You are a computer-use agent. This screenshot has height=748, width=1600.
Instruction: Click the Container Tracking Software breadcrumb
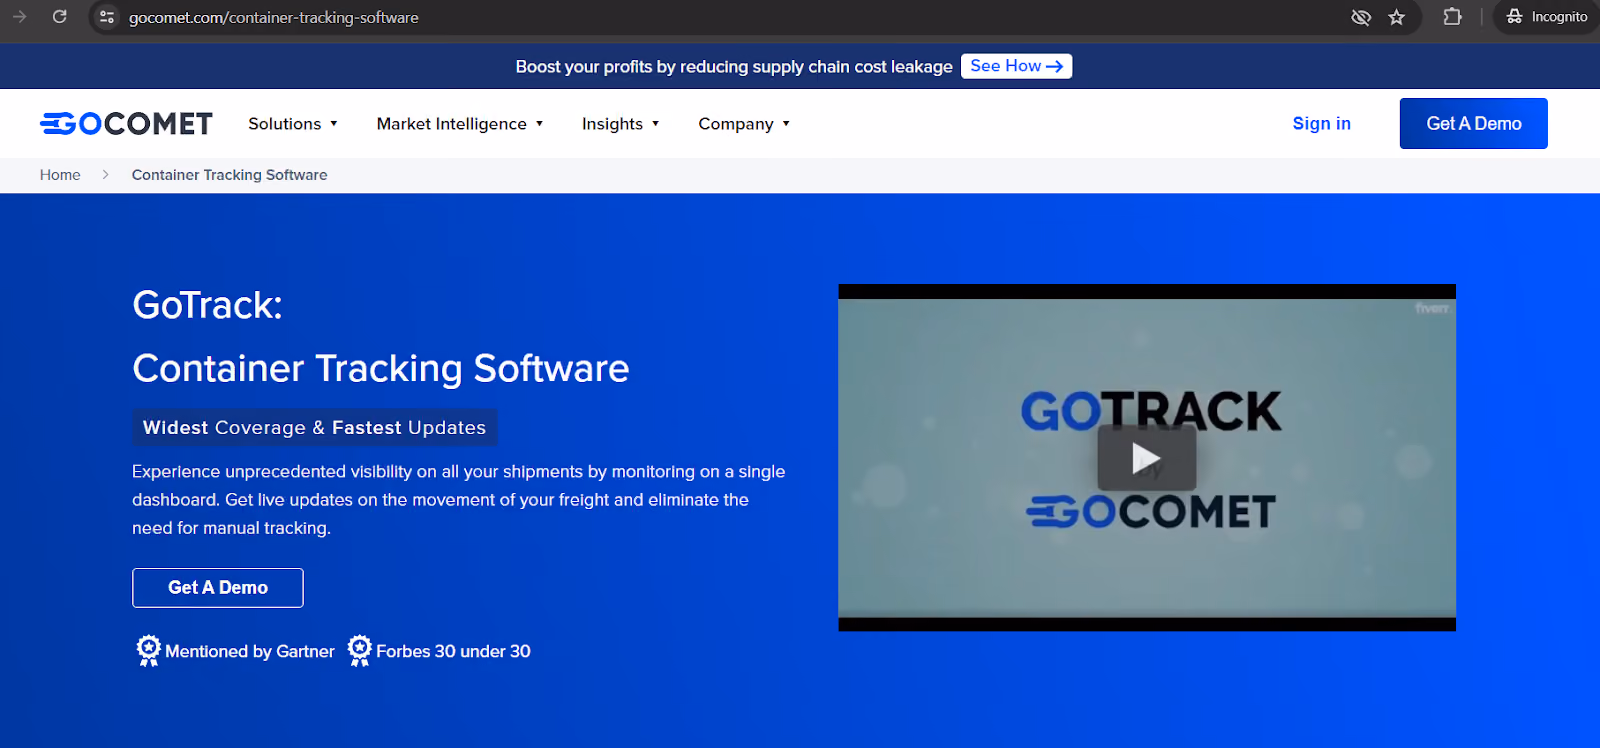tap(230, 175)
